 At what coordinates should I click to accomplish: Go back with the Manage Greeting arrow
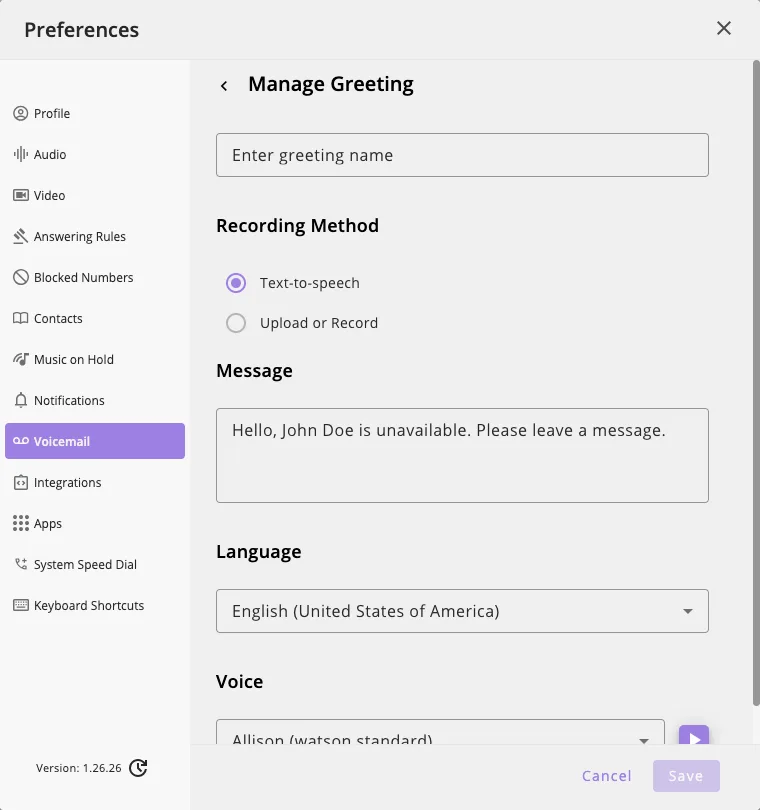[x=224, y=86]
